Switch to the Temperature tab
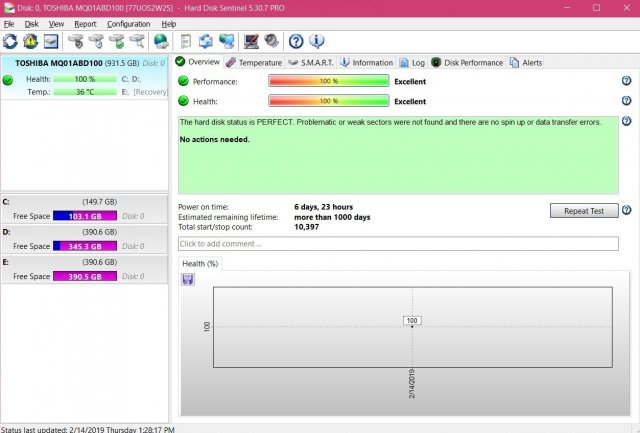 (x=253, y=62)
